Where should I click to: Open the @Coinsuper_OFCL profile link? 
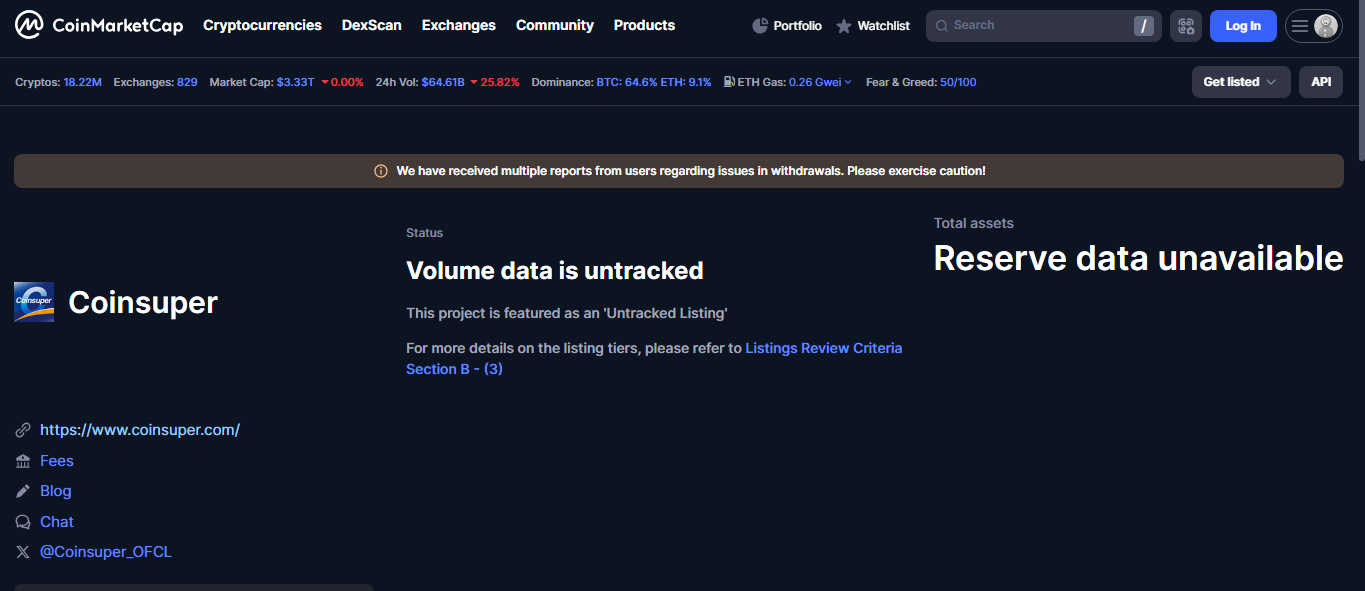pos(106,552)
